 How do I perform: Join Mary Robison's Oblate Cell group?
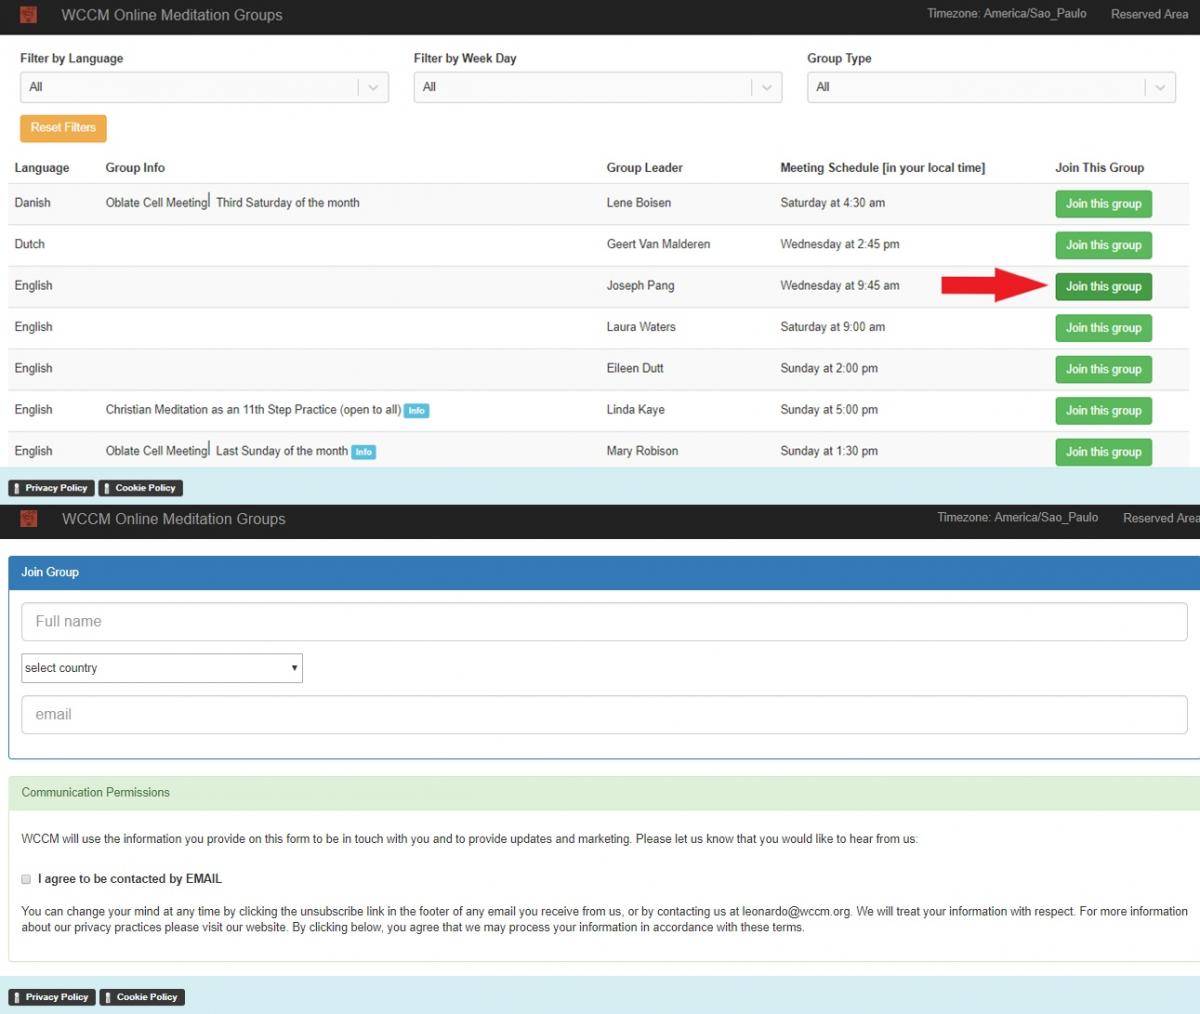coord(1104,452)
